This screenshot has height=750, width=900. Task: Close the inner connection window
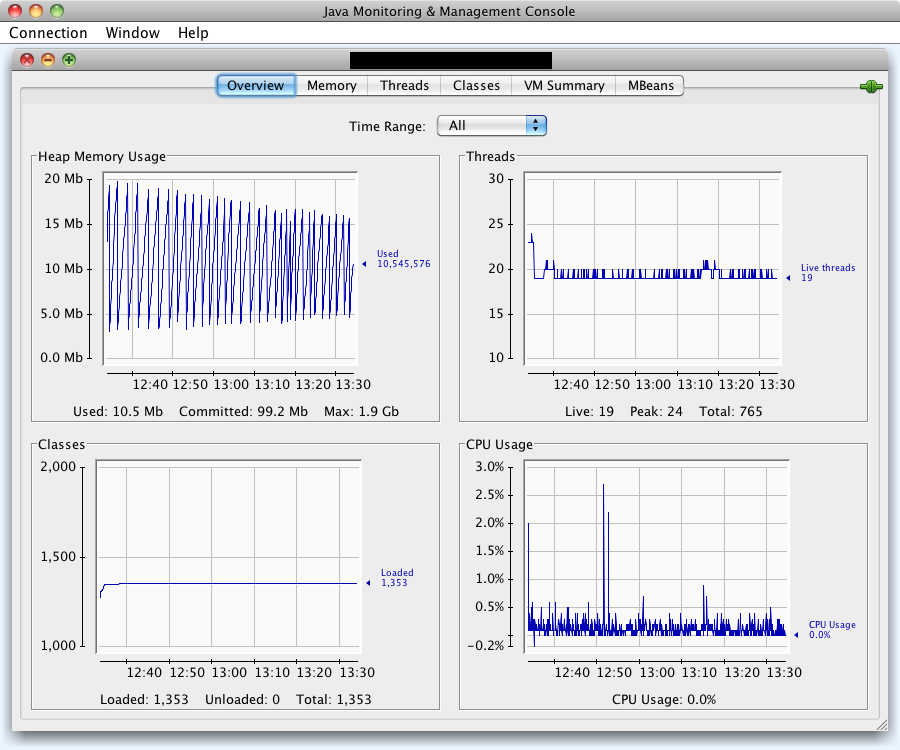pos(27,60)
